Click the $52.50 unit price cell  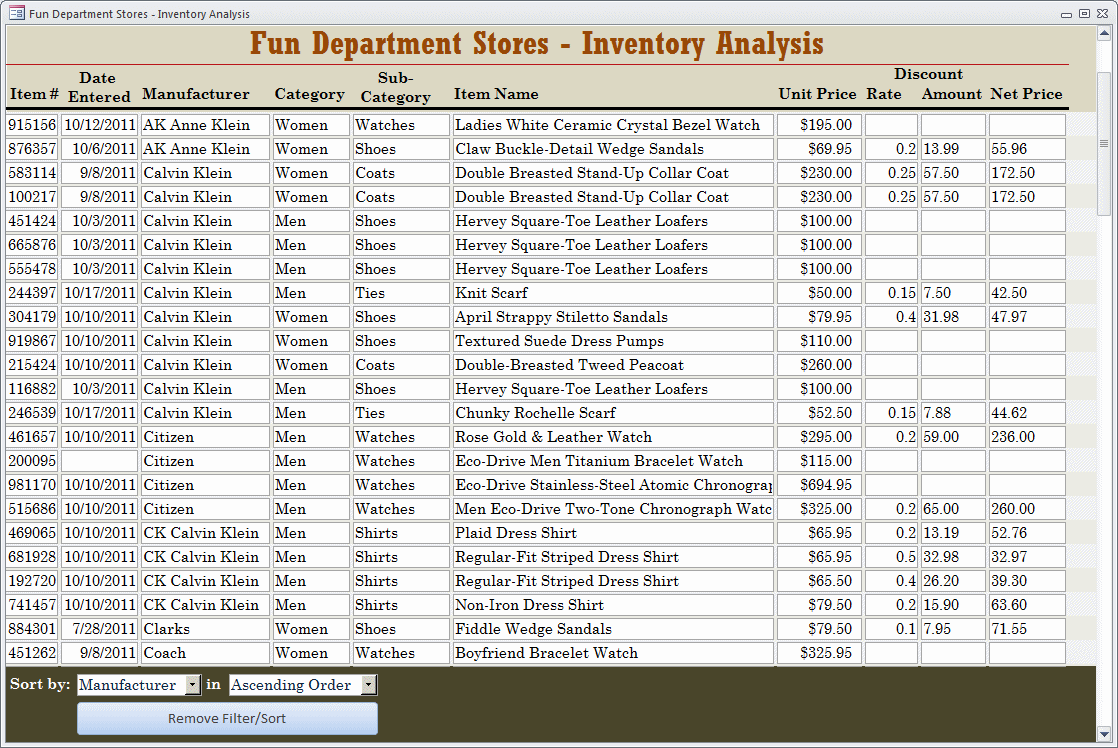coord(819,413)
